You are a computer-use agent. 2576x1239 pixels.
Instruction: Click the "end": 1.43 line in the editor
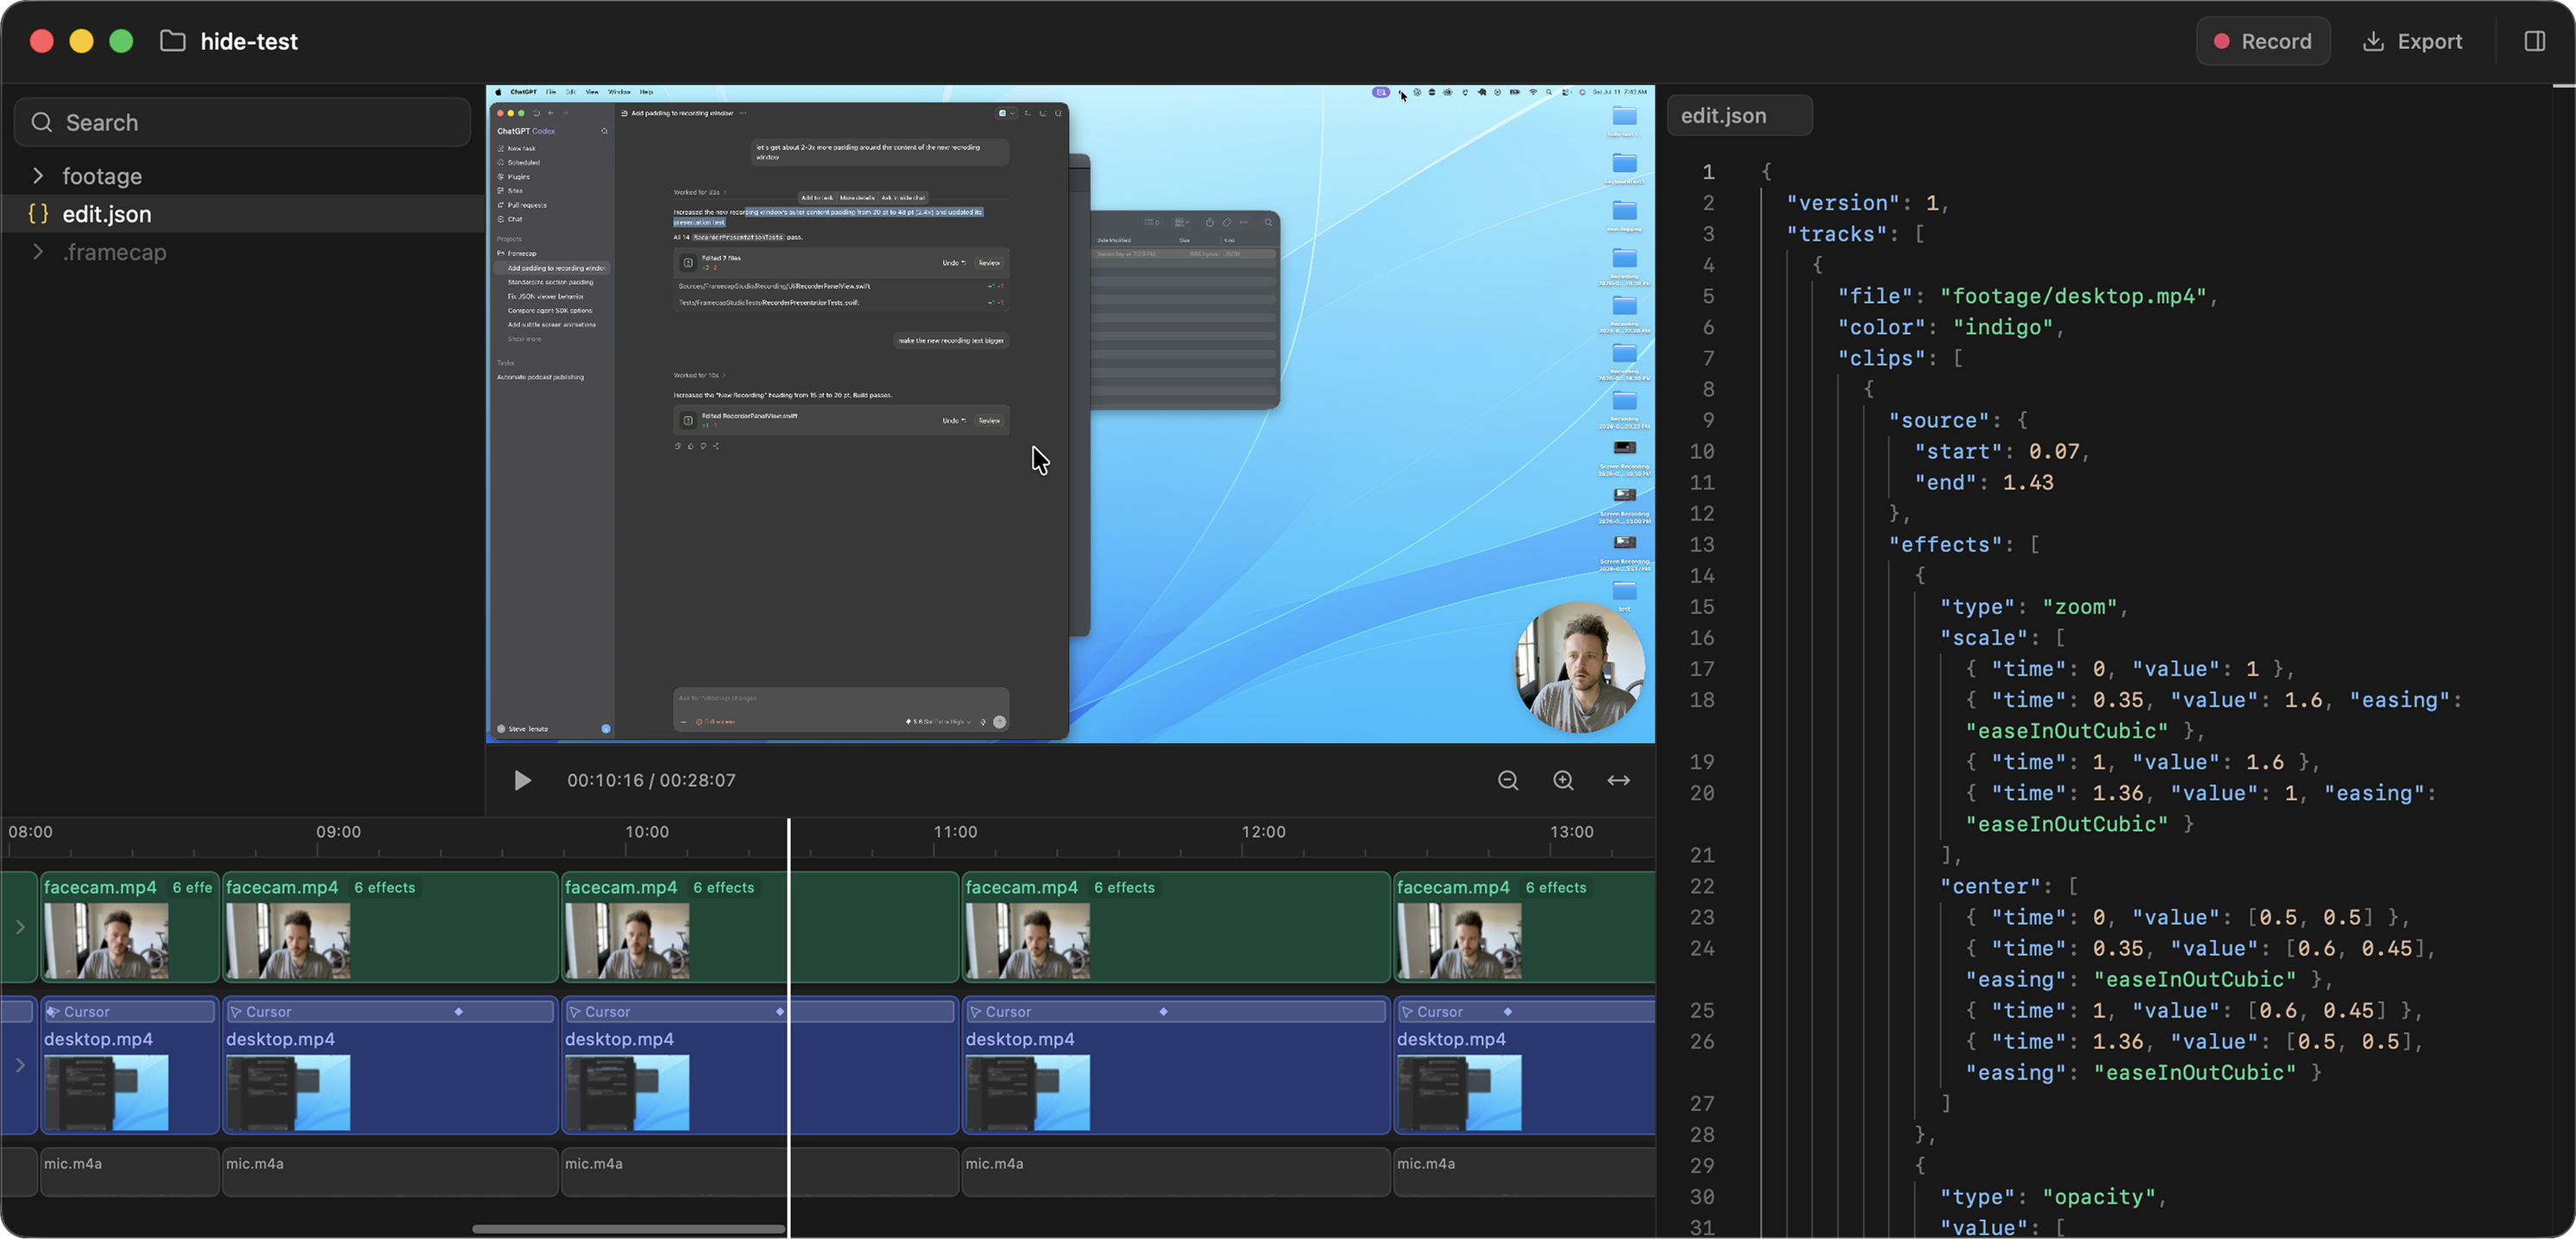point(1983,482)
